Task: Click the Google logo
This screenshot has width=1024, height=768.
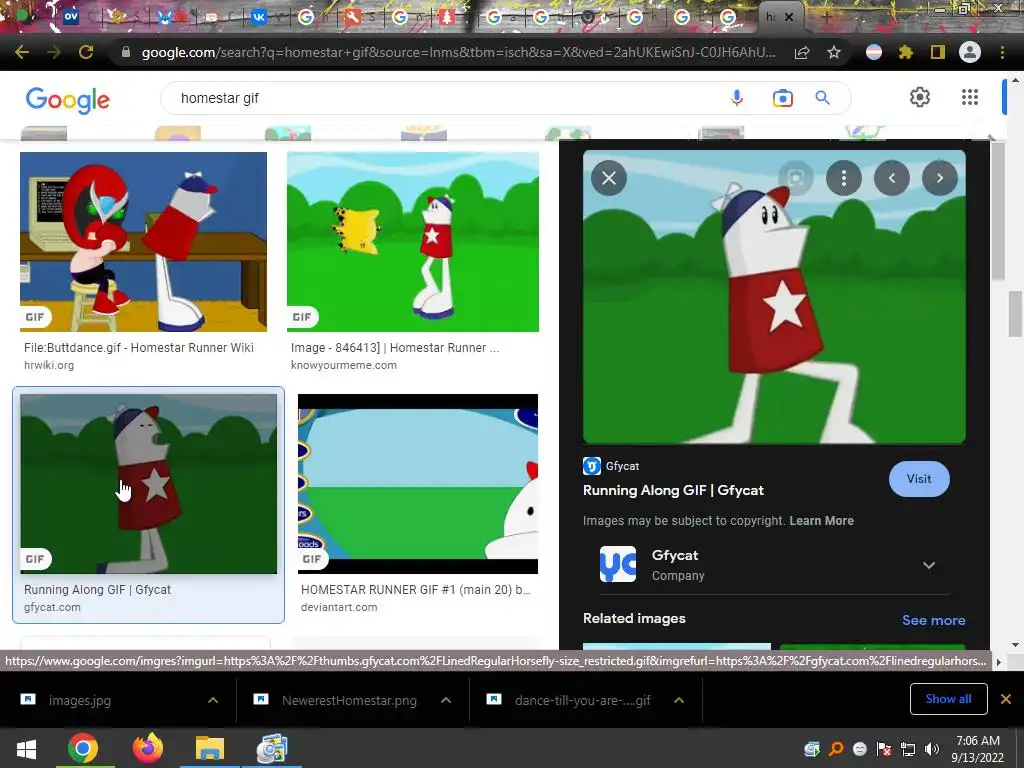Action: tap(68, 100)
